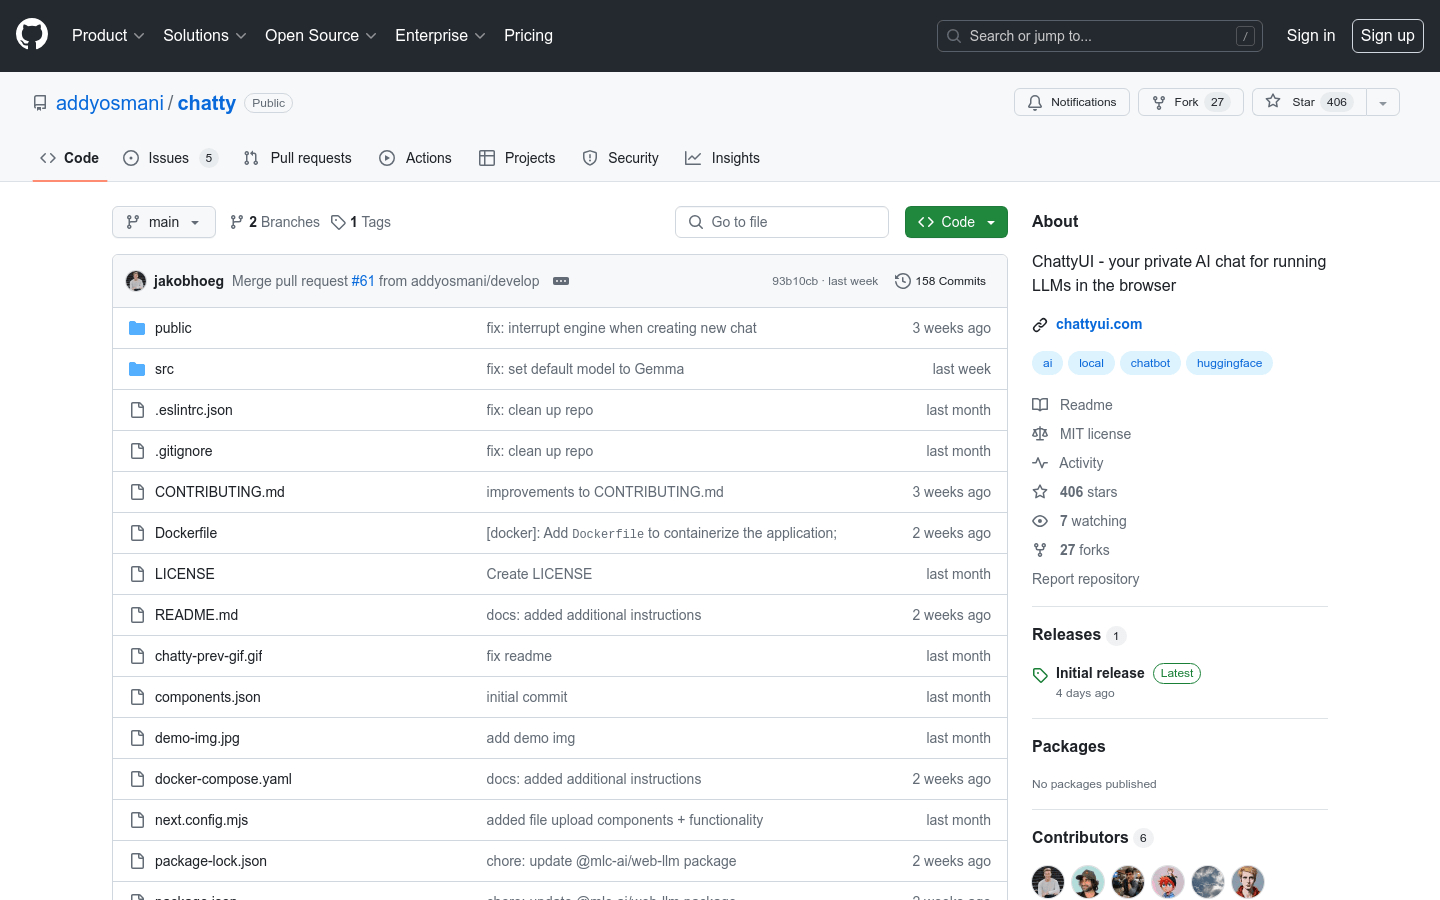The height and width of the screenshot is (900, 1440).
Task: Click the GitHub logo icon
Action: click(32, 35)
